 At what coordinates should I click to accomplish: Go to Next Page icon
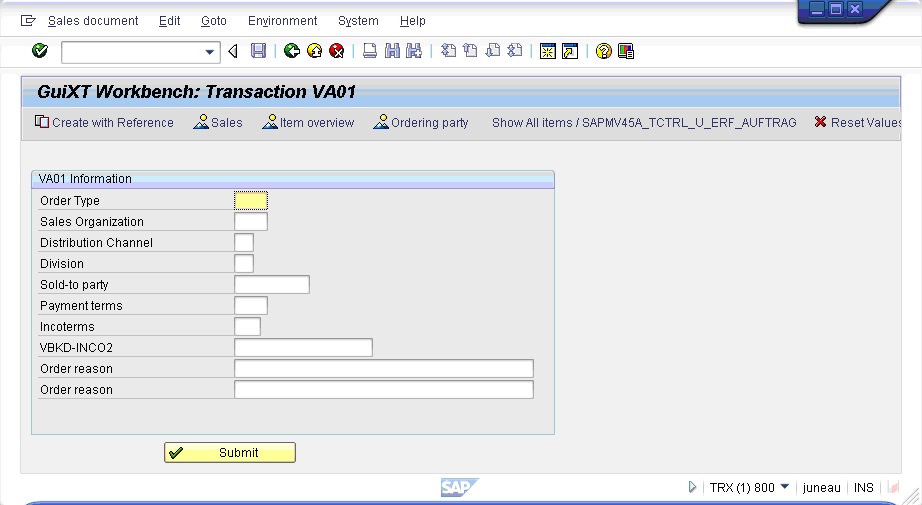coord(493,51)
